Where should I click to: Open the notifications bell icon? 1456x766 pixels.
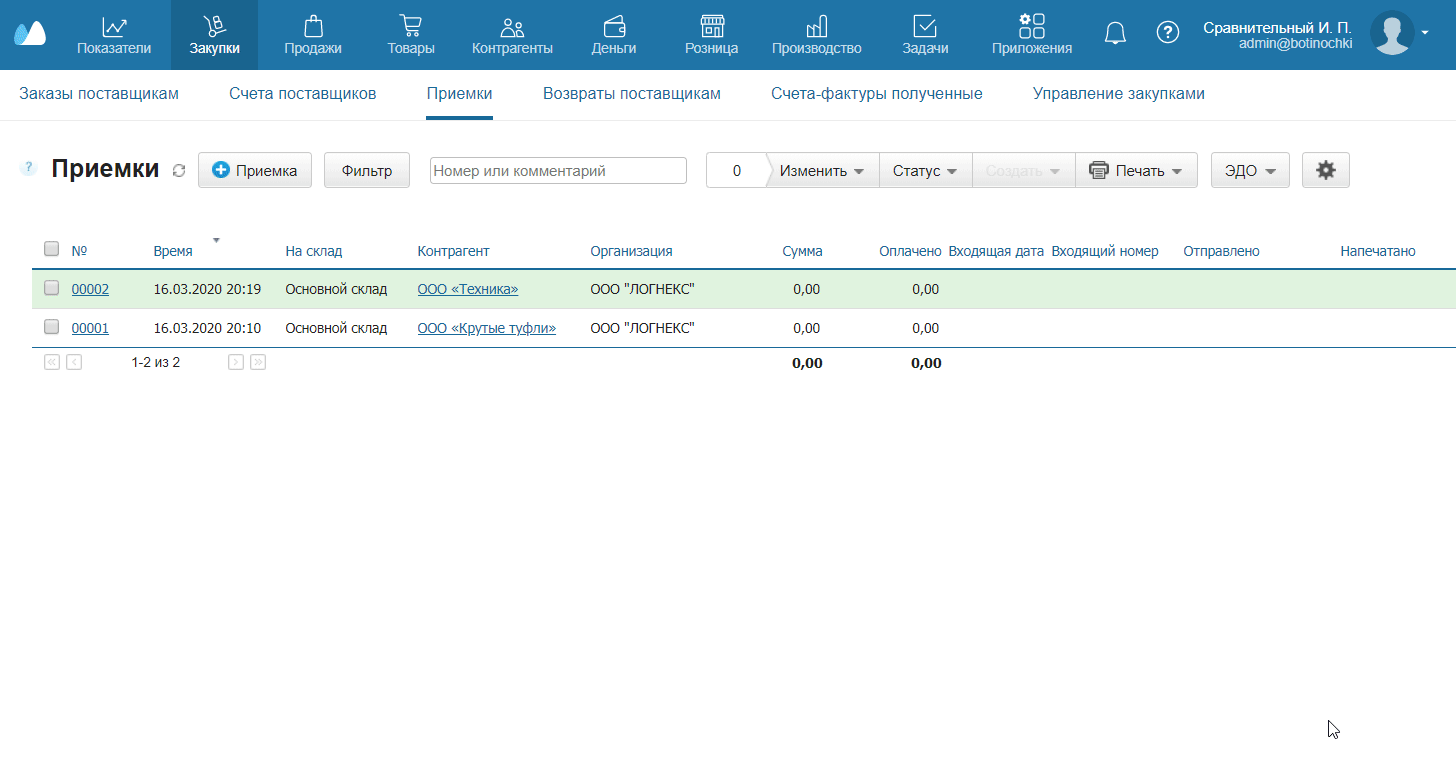(x=1115, y=33)
